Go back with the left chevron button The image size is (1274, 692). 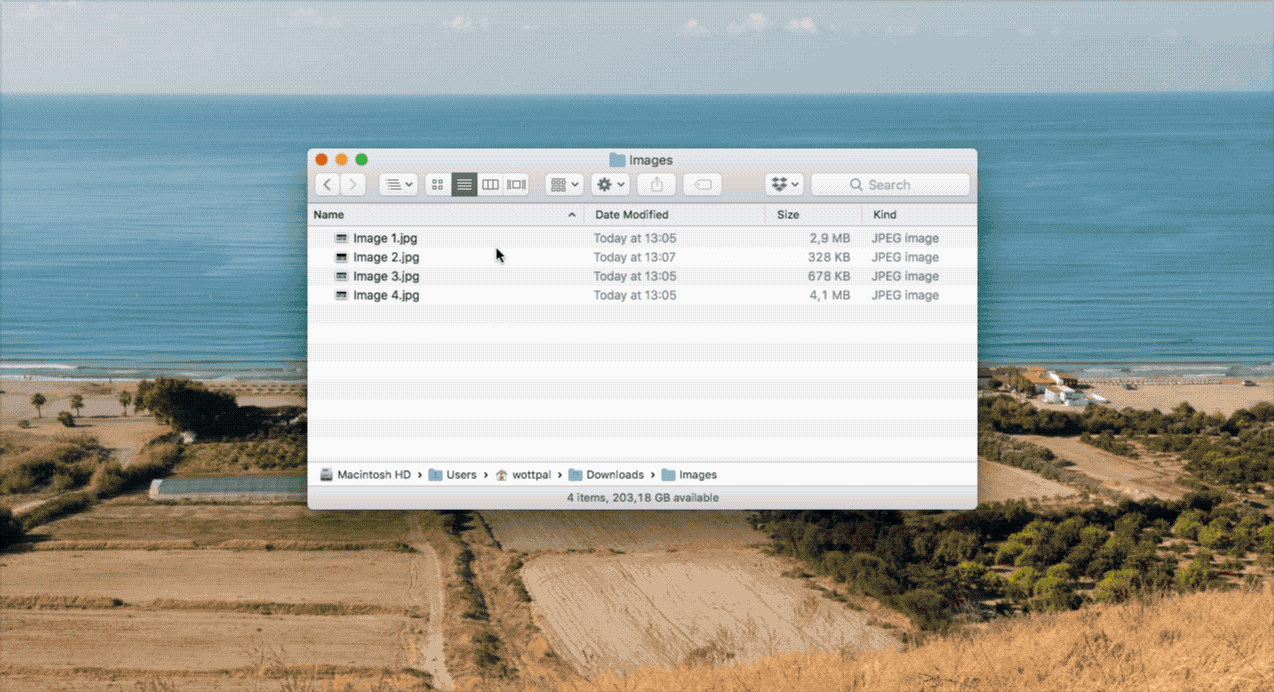click(327, 185)
